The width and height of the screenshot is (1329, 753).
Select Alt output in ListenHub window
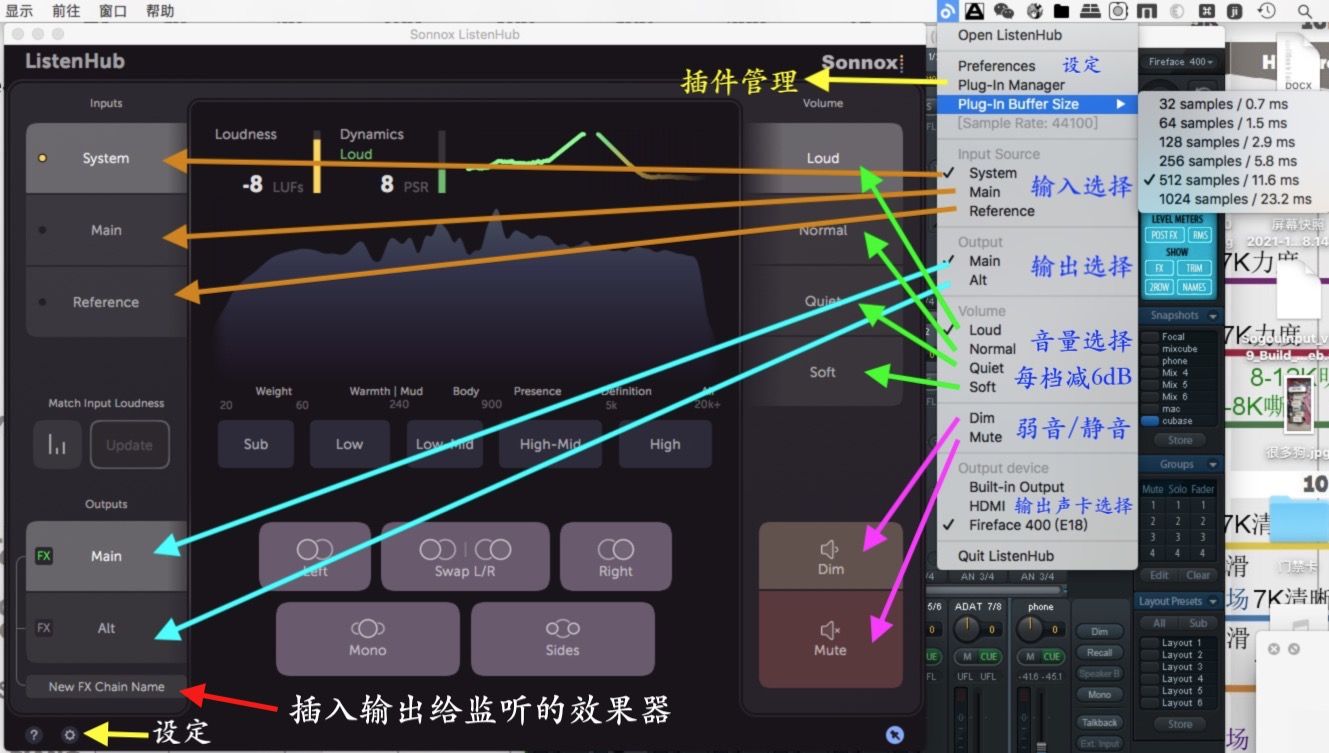click(106, 628)
